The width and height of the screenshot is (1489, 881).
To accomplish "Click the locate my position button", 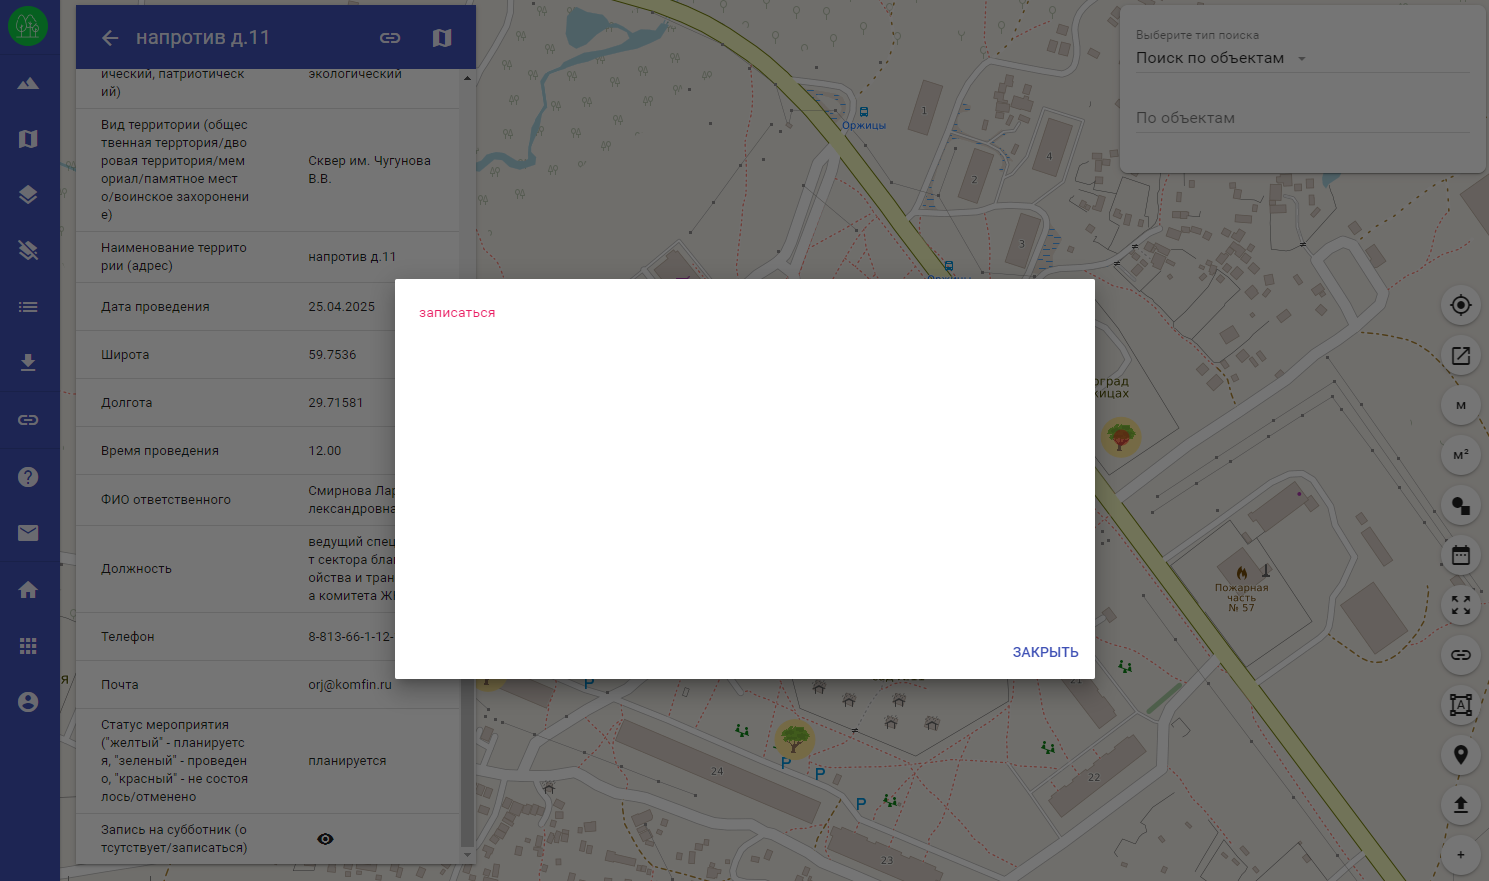I will [1460, 305].
